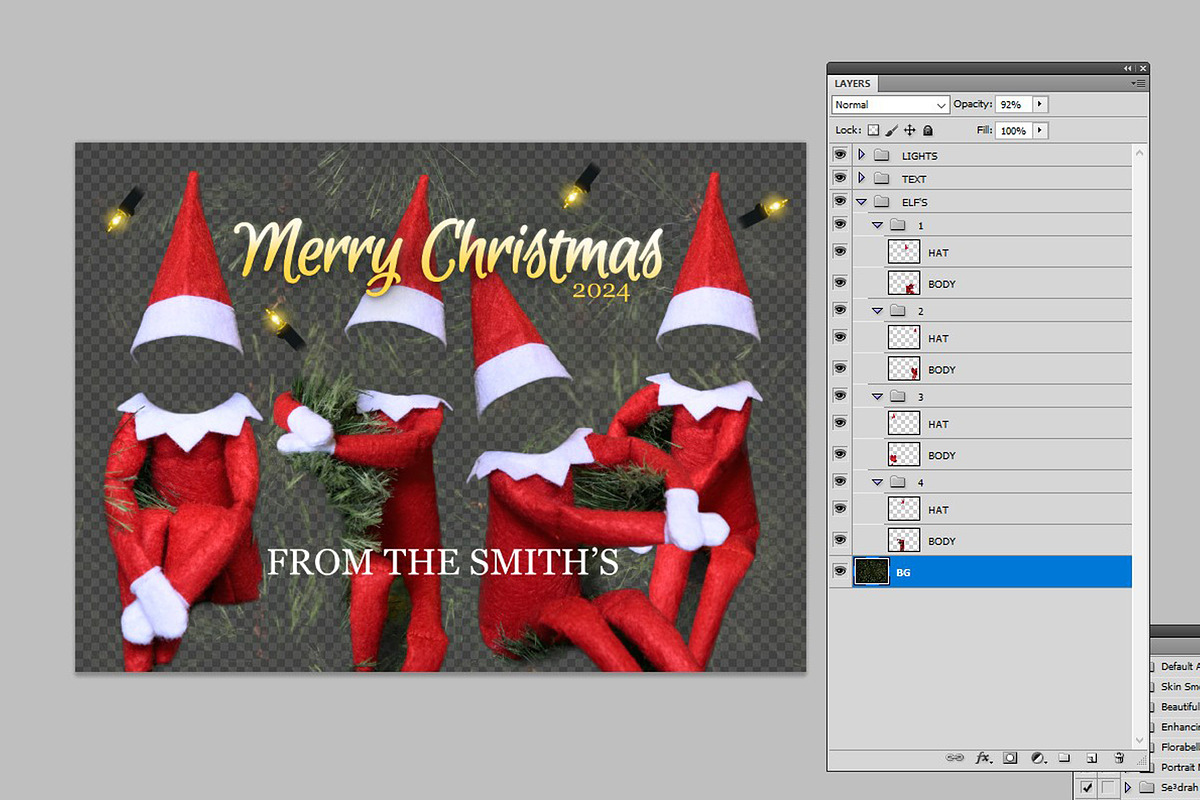Click the Lock all padlock icon

click(x=928, y=131)
